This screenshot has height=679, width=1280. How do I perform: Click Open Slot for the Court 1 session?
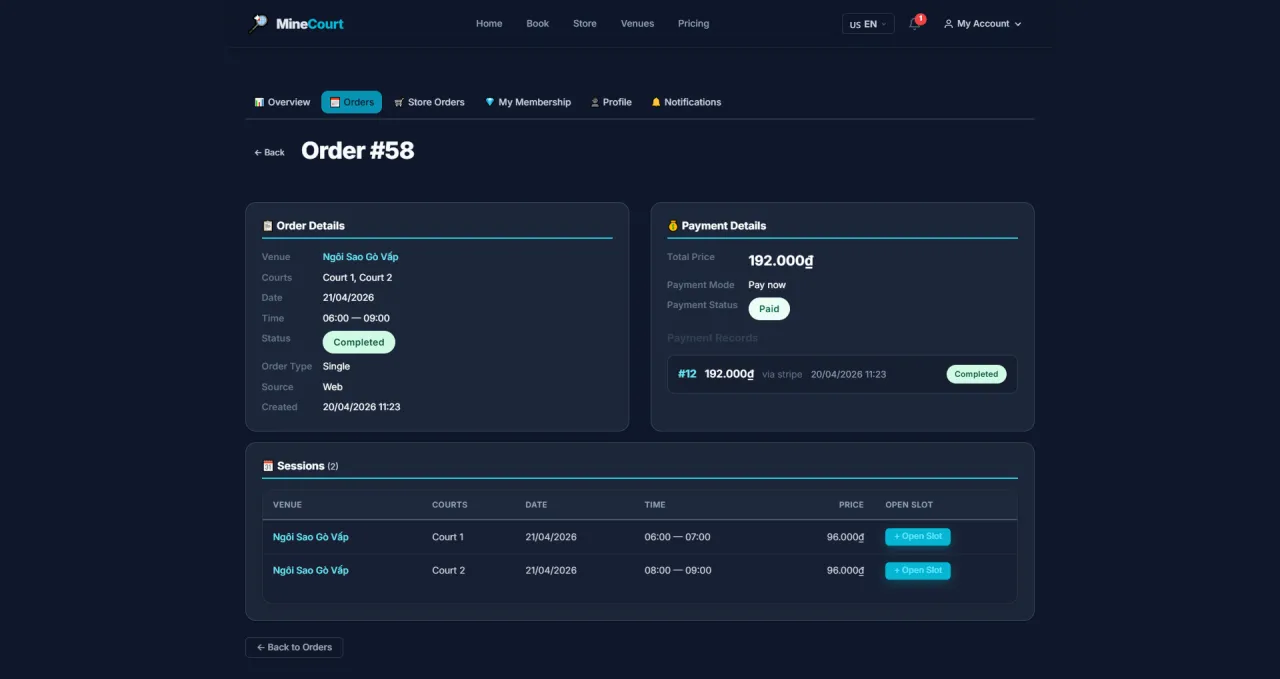[x=918, y=537]
